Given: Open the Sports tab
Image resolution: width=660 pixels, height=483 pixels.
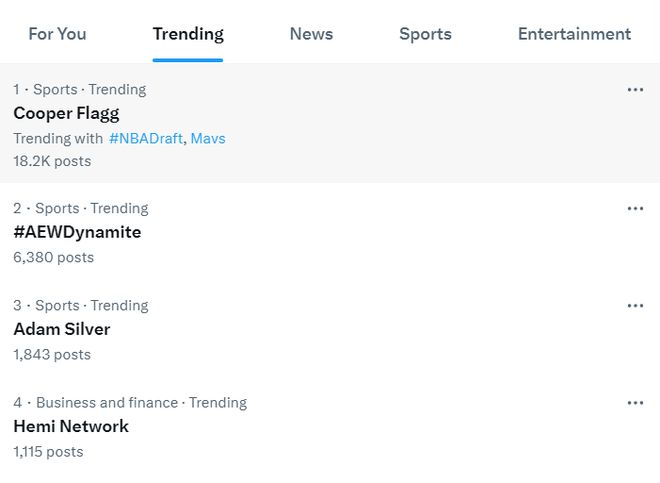Looking at the screenshot, I should point(425,34).
